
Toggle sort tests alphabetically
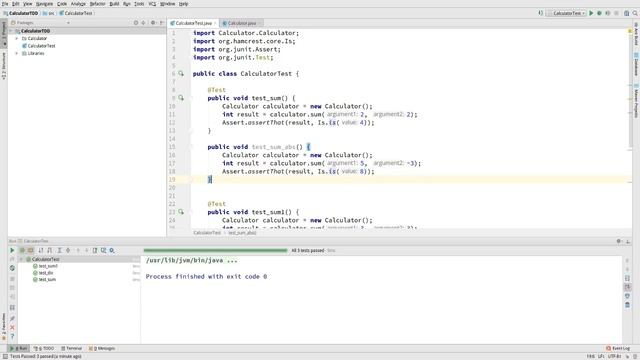41,250
